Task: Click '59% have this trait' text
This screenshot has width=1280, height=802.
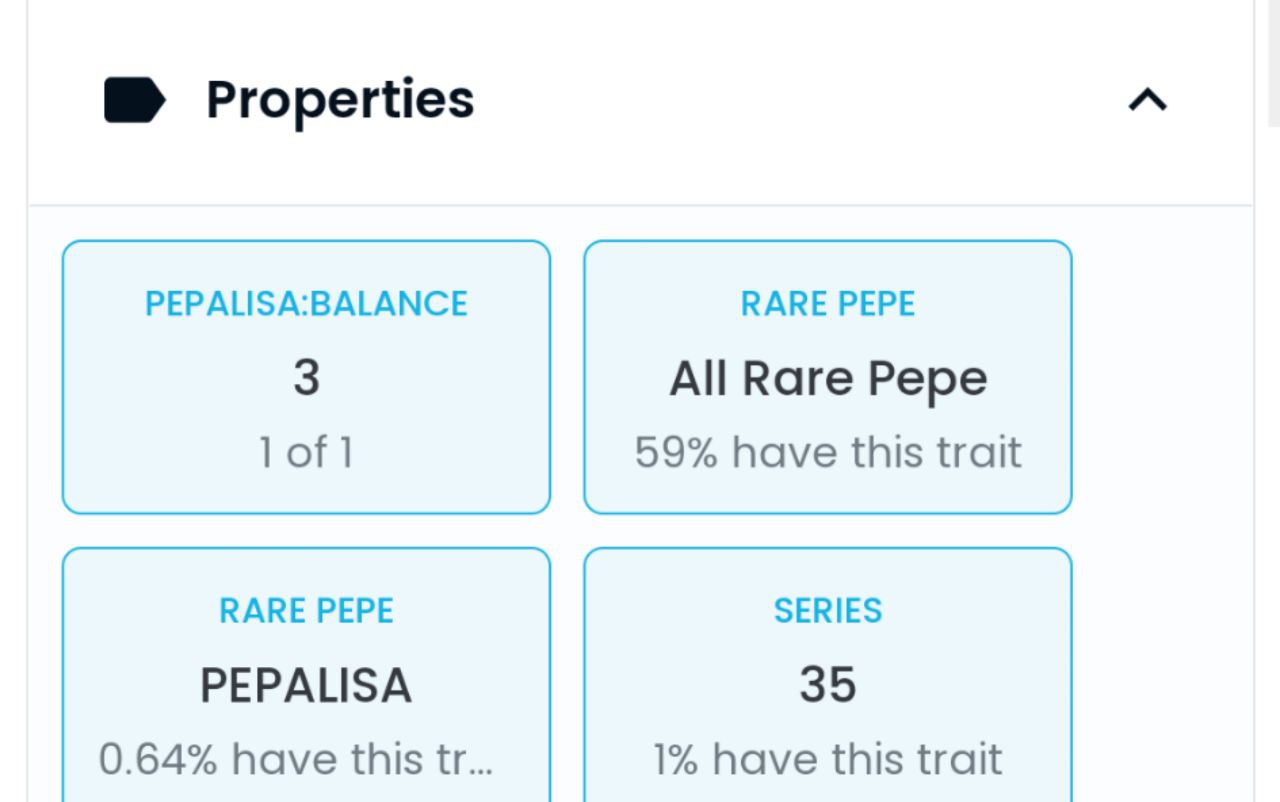Action: (828, 453)
